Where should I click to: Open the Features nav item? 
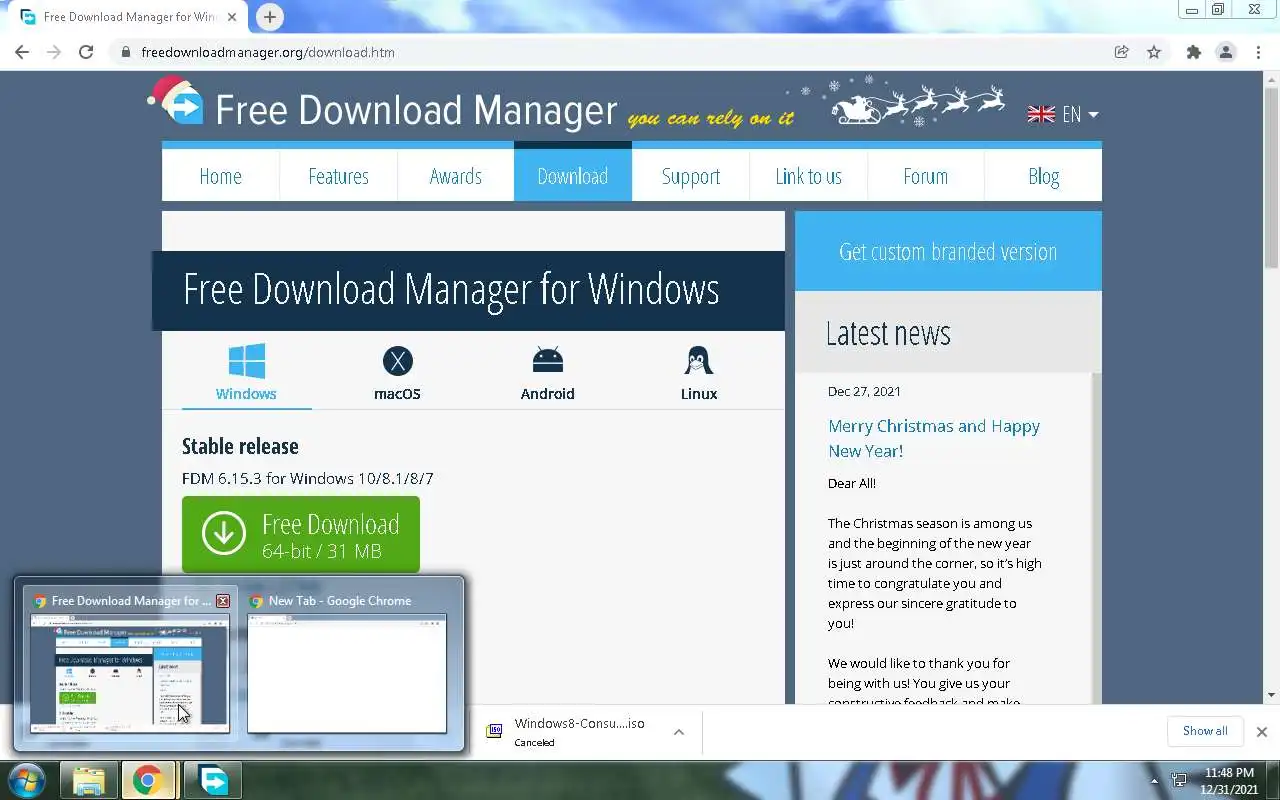(338, 176)
